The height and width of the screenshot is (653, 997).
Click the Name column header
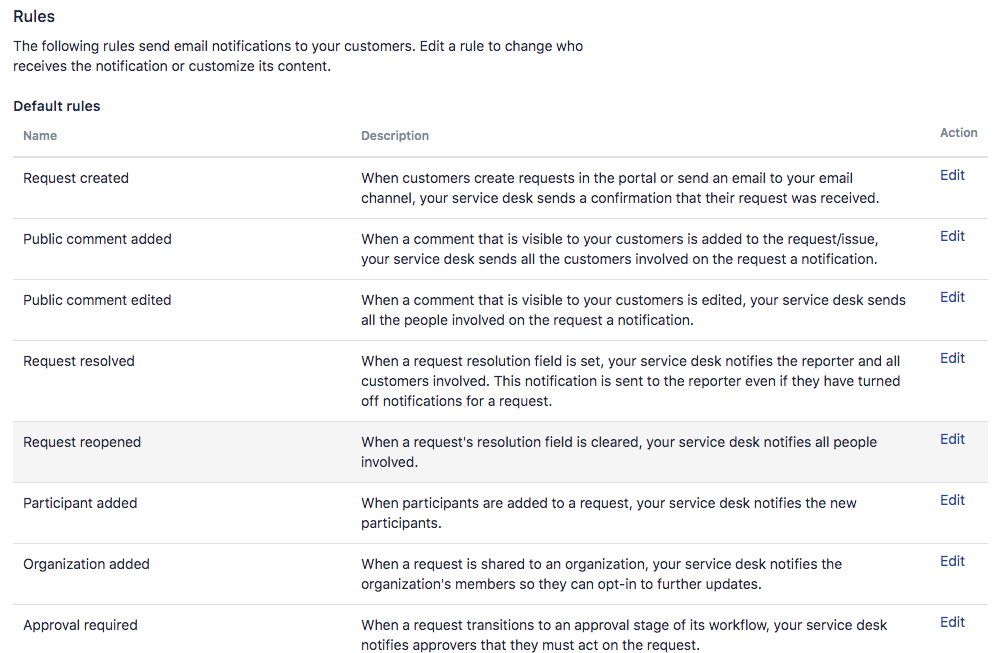coord(40,135)
